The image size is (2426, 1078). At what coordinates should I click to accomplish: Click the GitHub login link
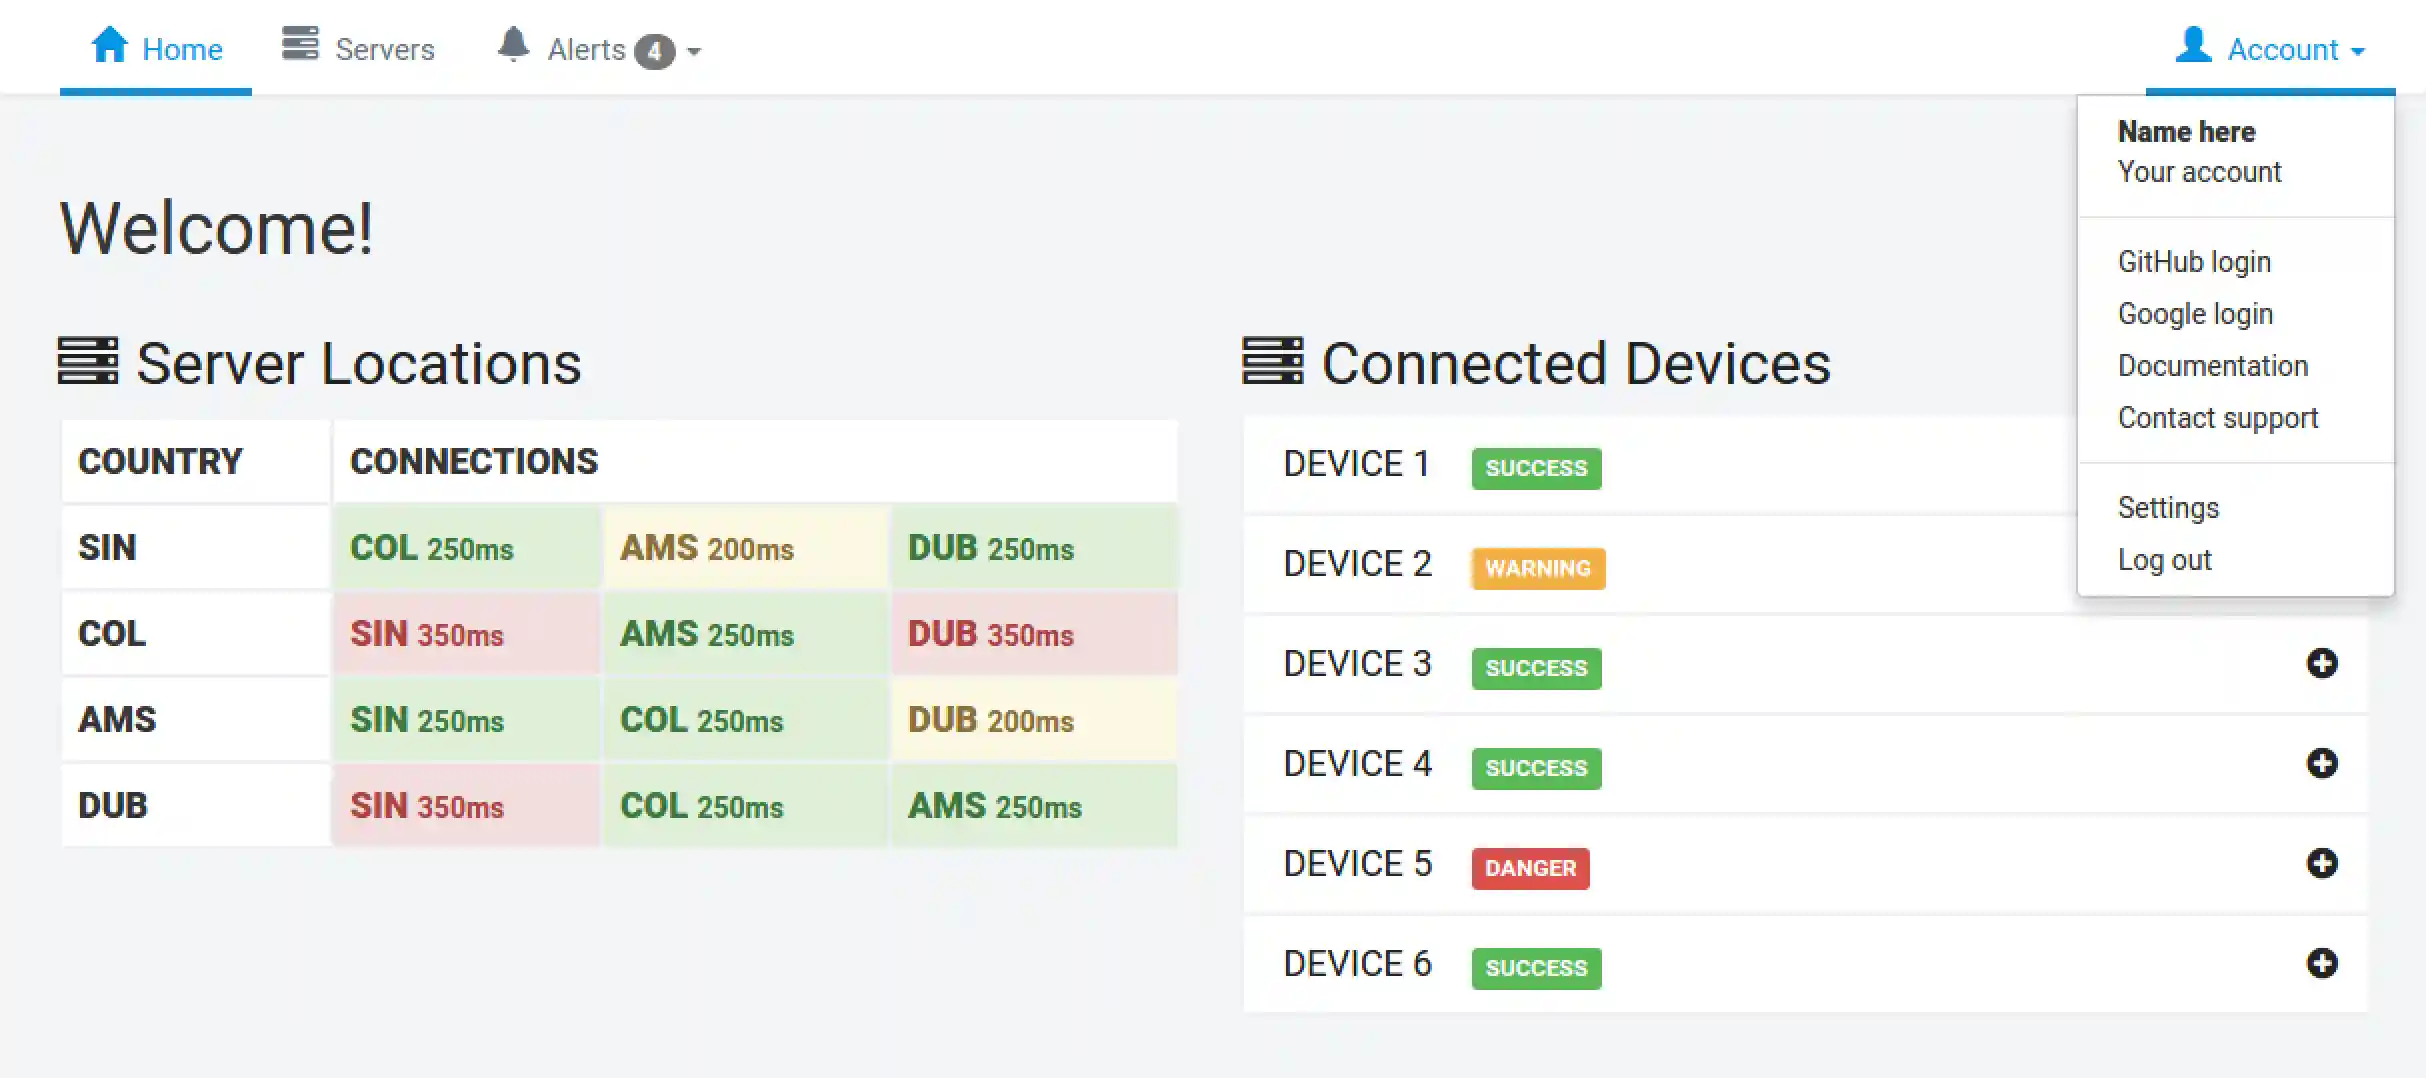[x=2193, y=261]
